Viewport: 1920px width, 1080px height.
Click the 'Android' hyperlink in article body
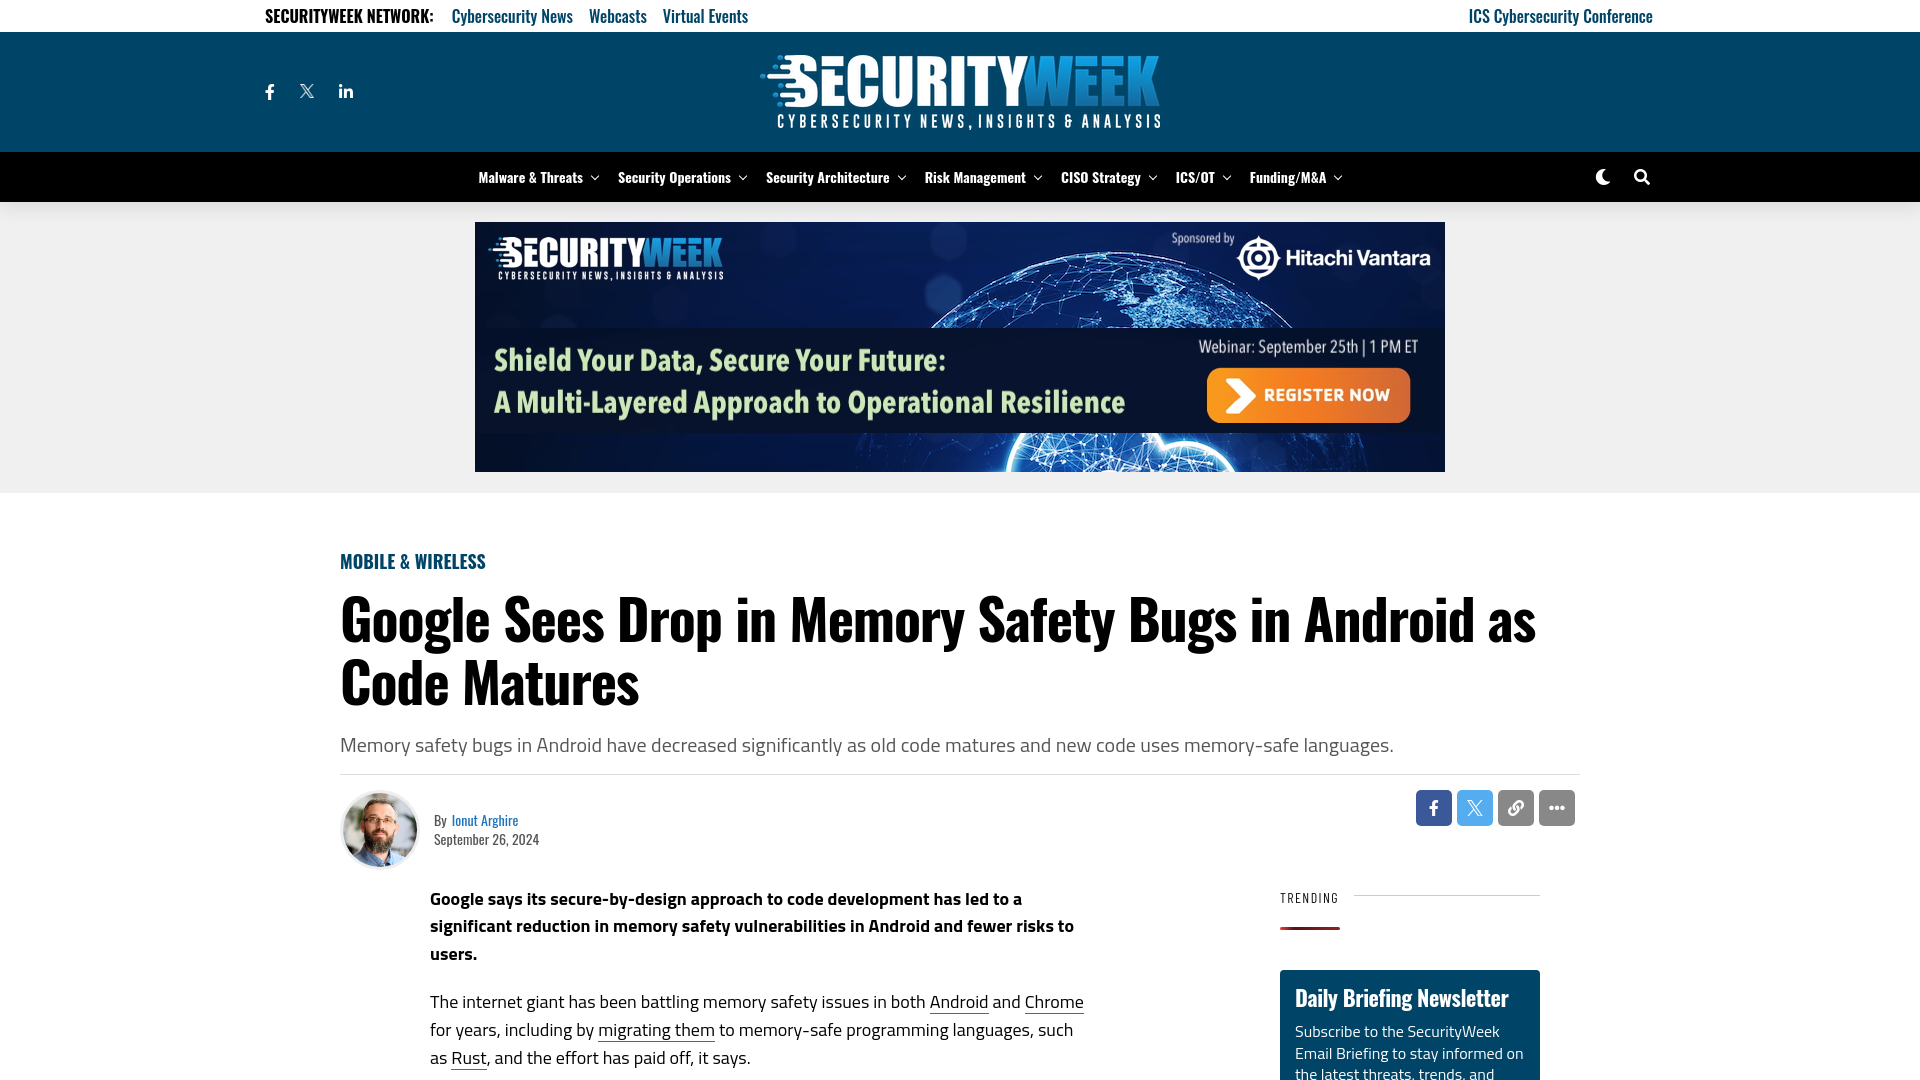(x=959, y=1002)
